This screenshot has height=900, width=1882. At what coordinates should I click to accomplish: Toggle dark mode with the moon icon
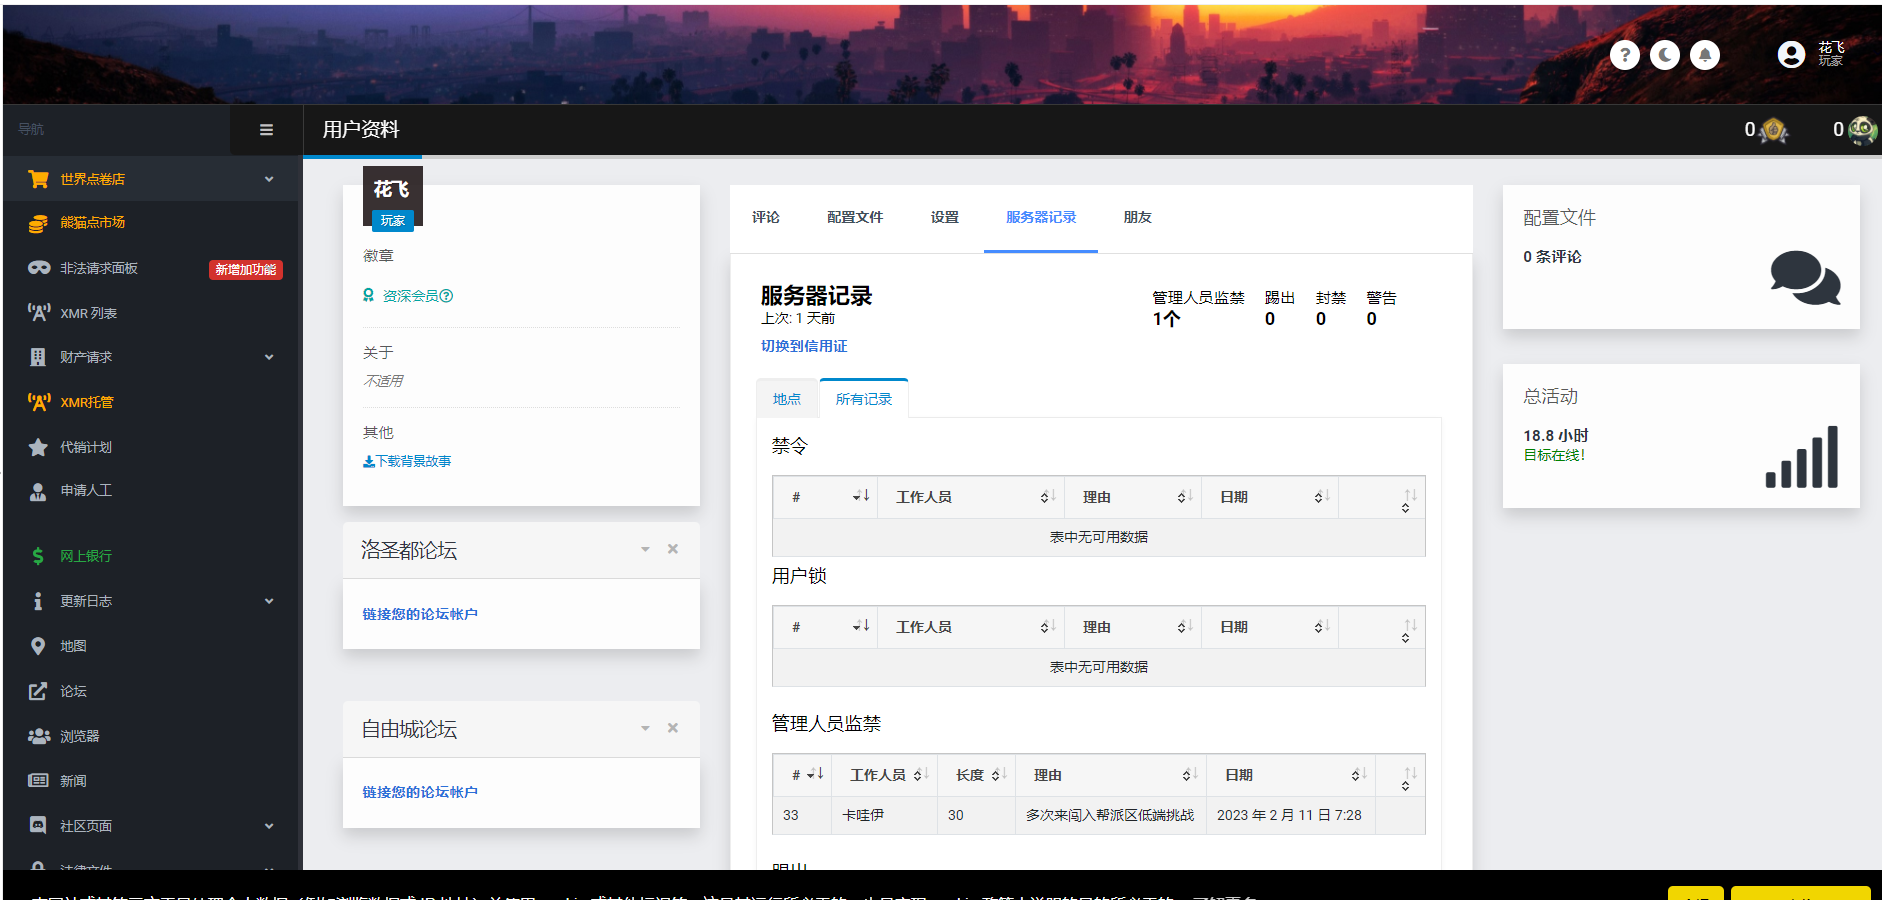pos(1664,55)
